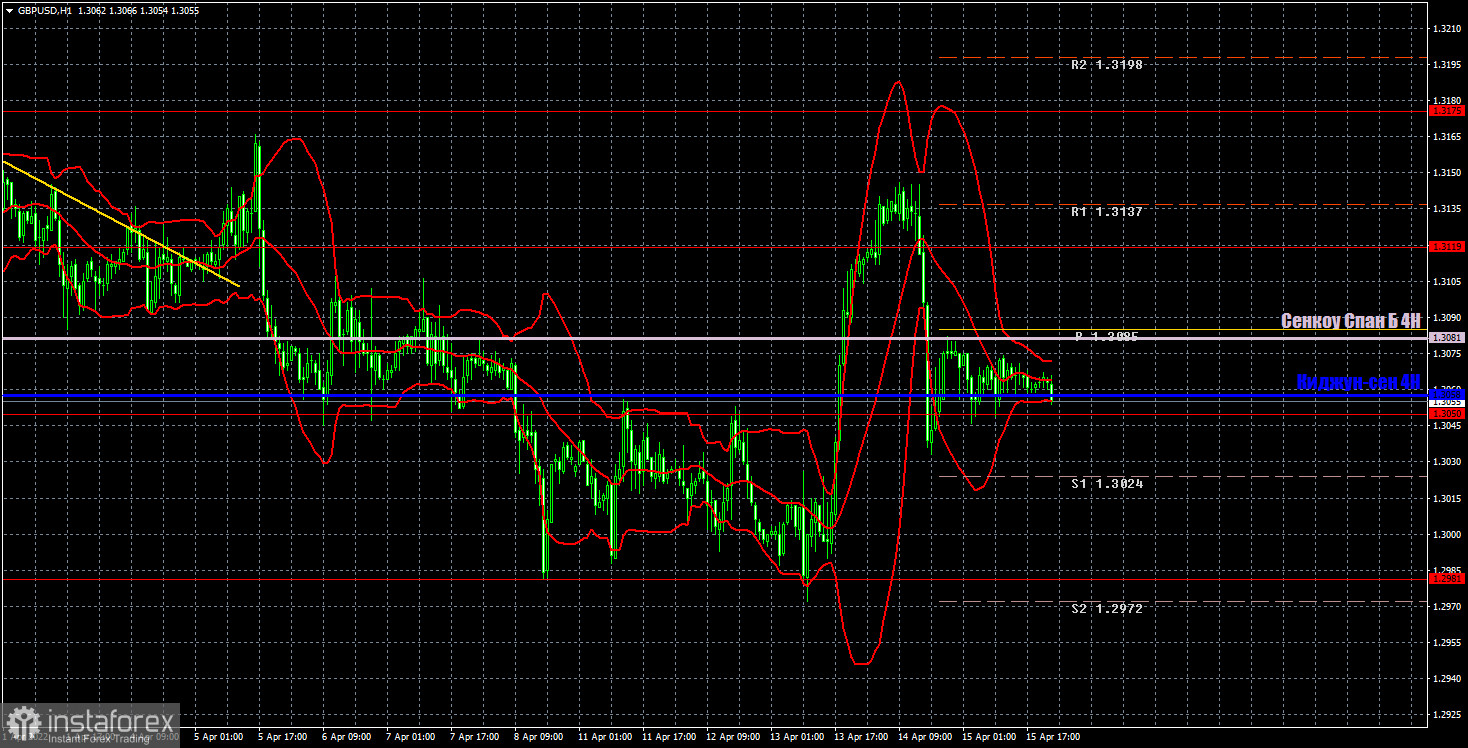
Task: Click the 6 Apr 09:00 time label
Action: click(x=346, y=737)
